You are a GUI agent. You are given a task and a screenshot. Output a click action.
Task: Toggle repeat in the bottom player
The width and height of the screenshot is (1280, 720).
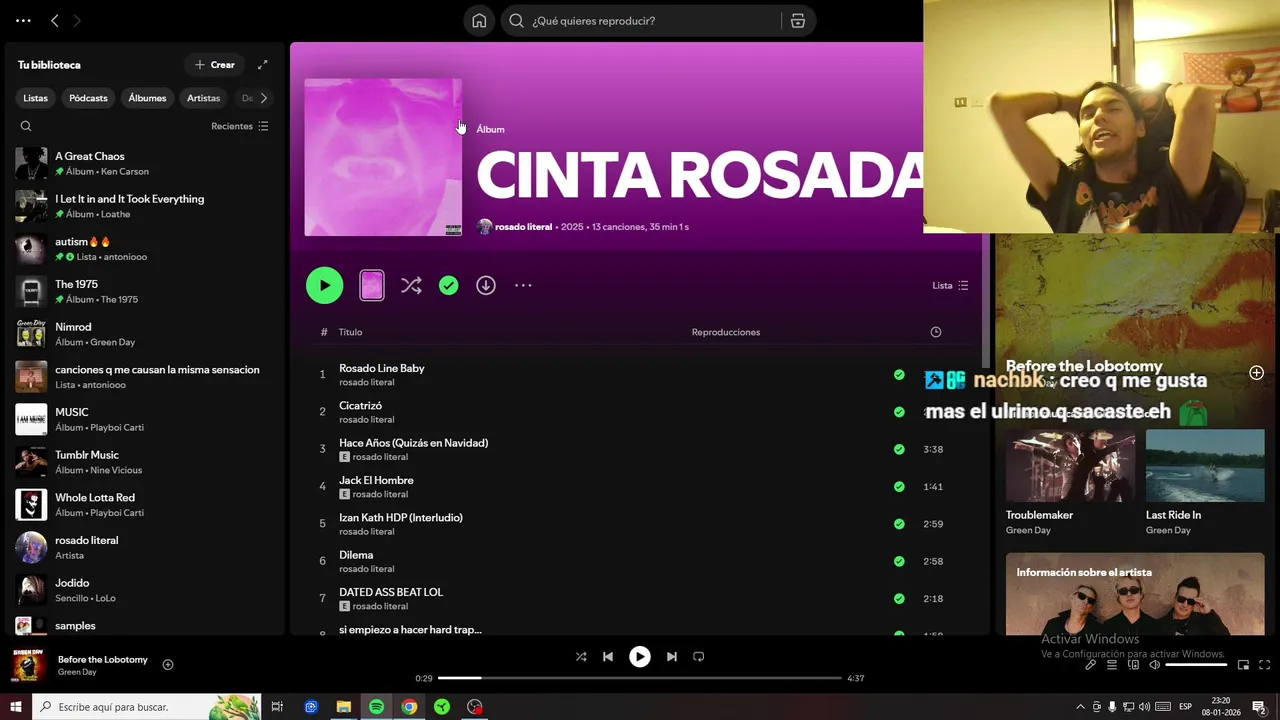coord(699,657)
